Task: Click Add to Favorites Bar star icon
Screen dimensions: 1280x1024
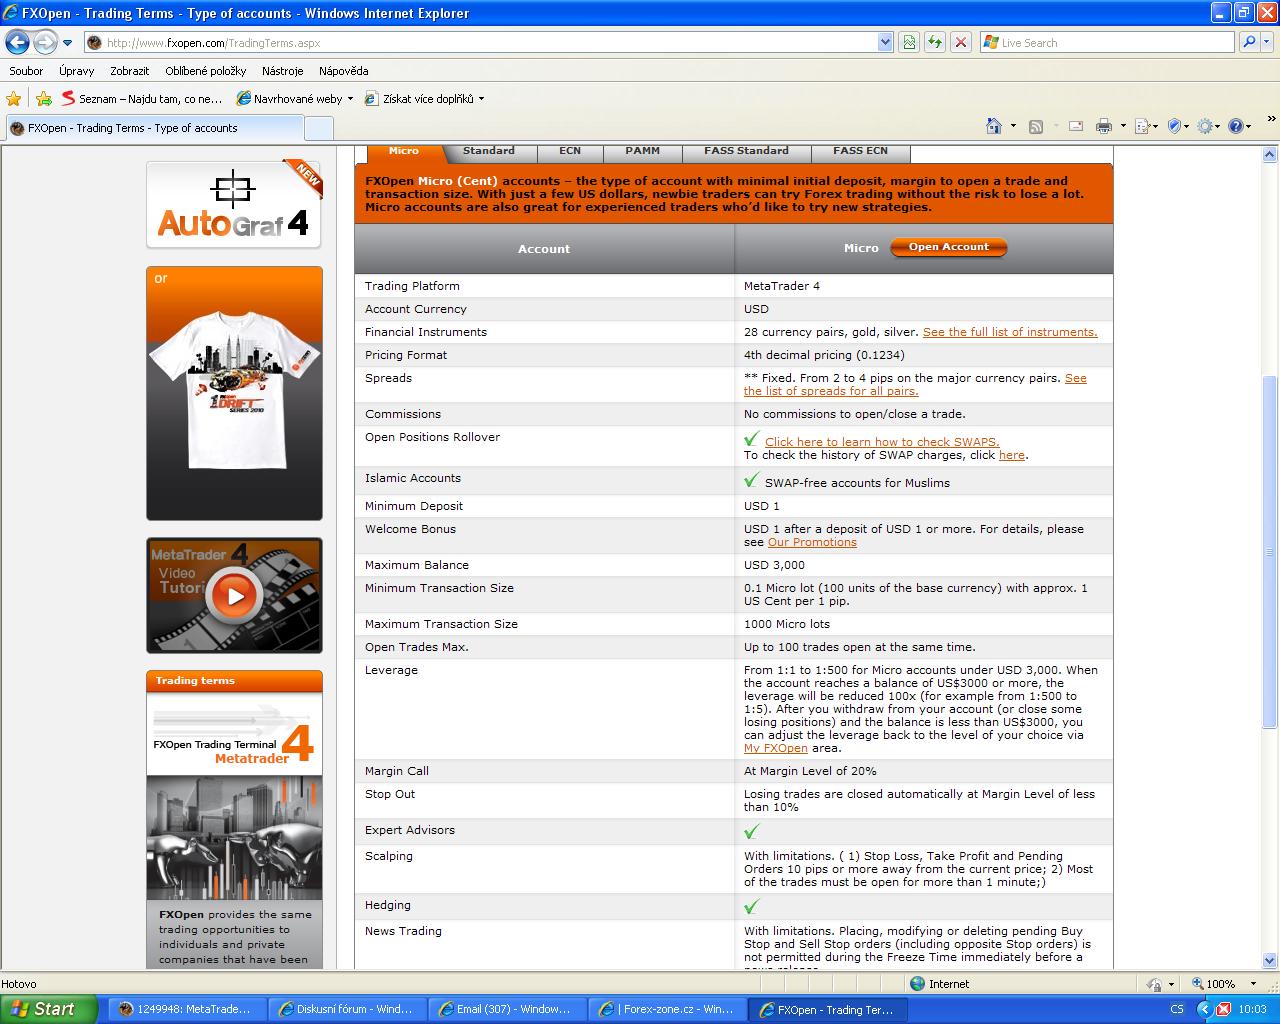Action: pyautogui.click(x=43, y=99)
